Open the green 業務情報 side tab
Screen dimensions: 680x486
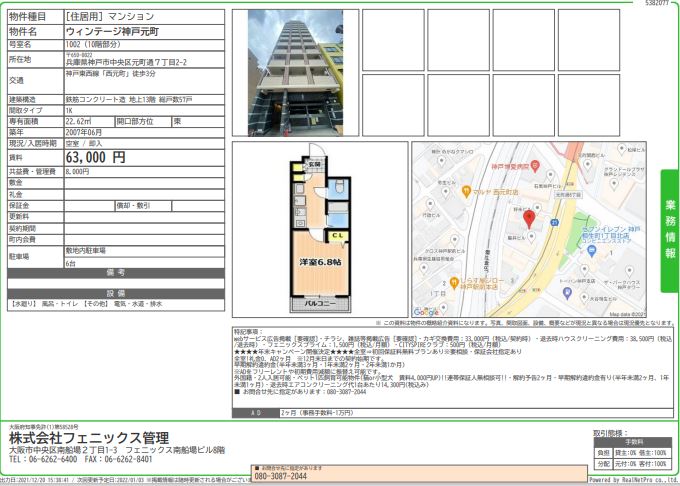[670, 230]
